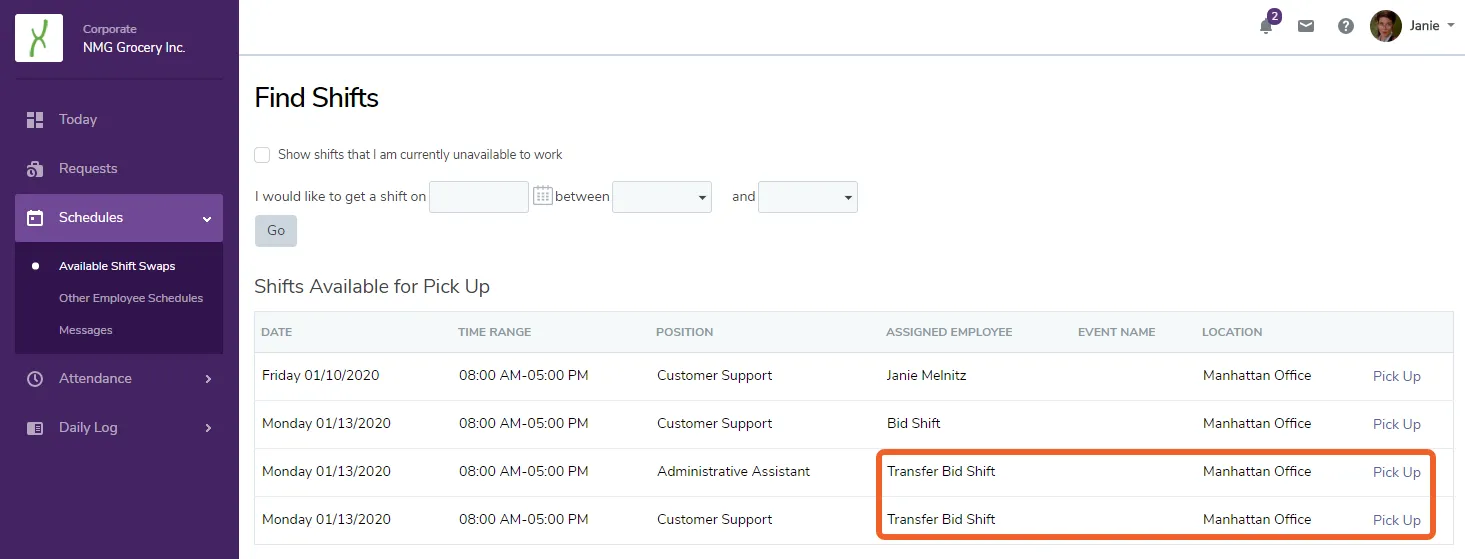Select Schedules menu item

tap(119, 217)
